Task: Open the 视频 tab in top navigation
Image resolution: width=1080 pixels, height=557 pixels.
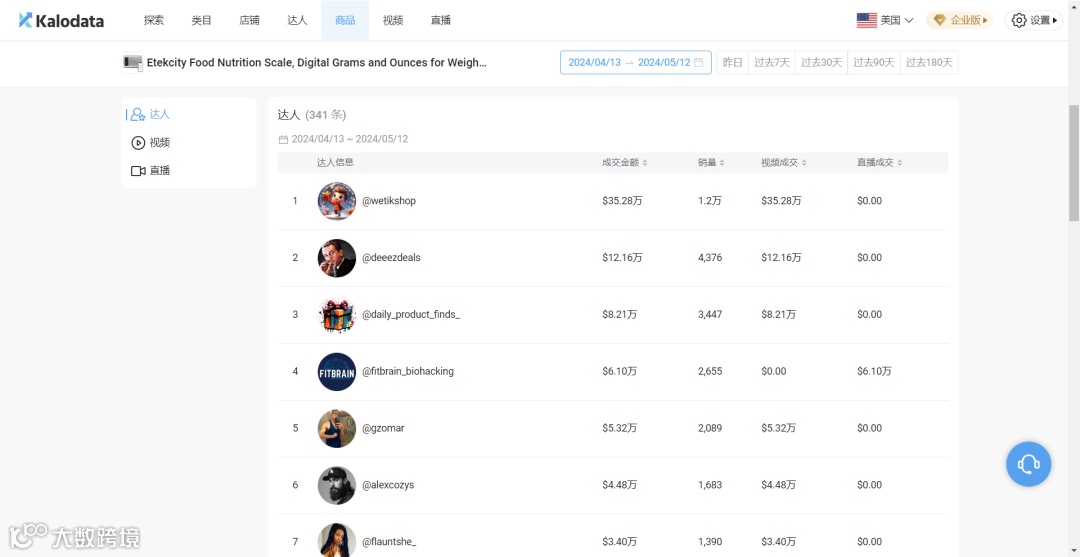Action: pyautogui.click(x=393, y=21)
